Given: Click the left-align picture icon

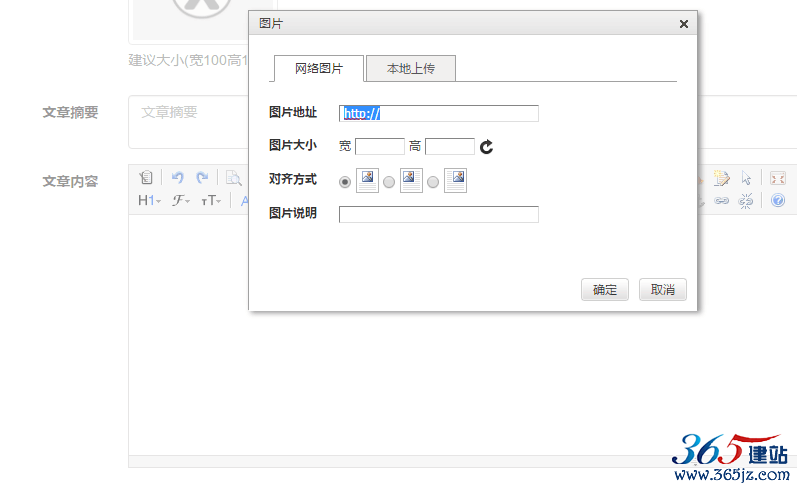Looking at the screenshot, I should coord(411,180).
